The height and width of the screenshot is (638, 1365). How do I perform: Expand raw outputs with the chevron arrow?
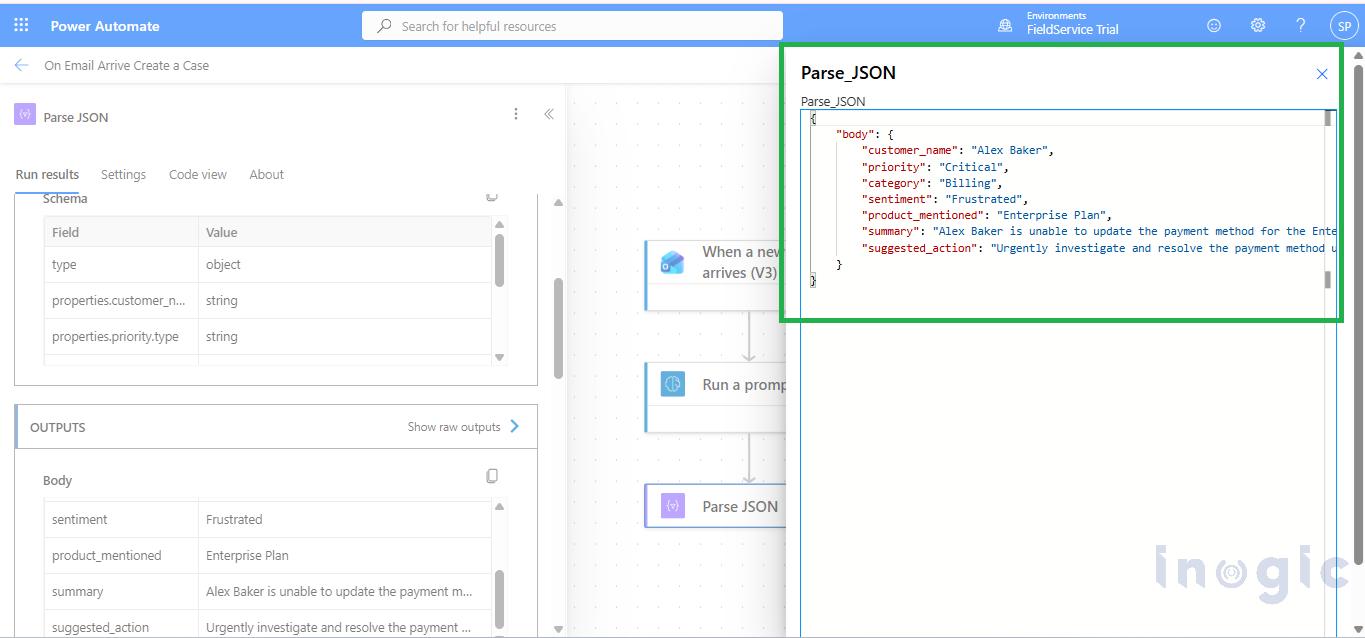point(514,426)
